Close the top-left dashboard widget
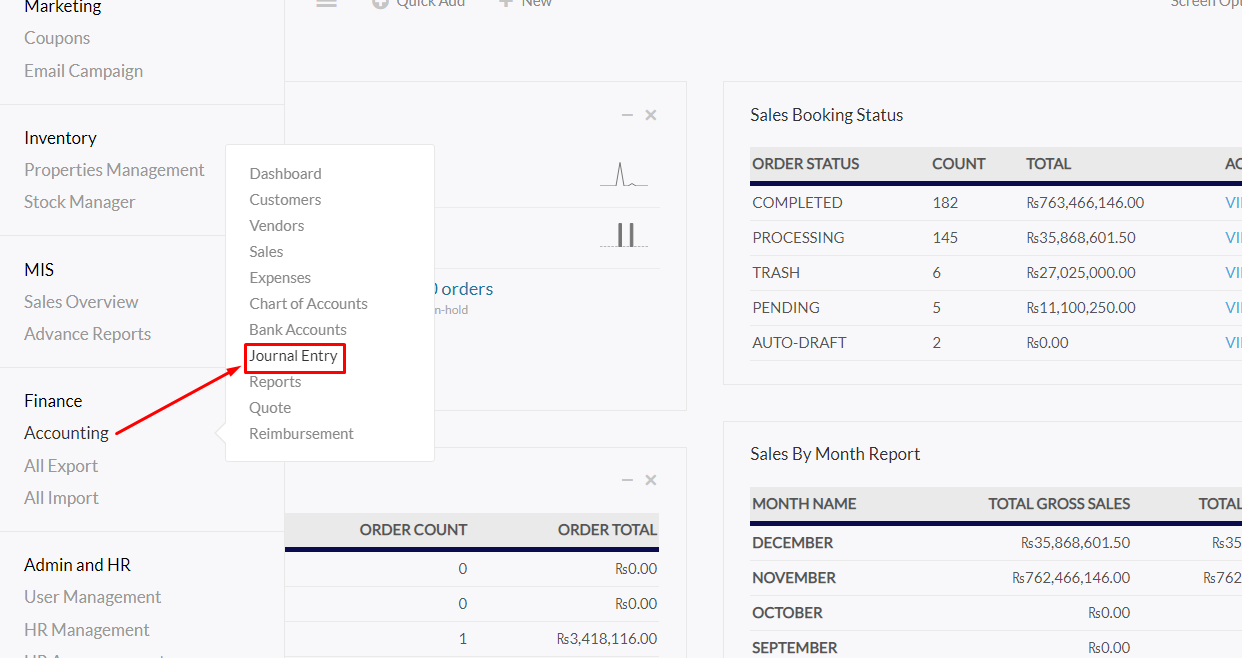1242x658 pixels. tap(651, 115)
